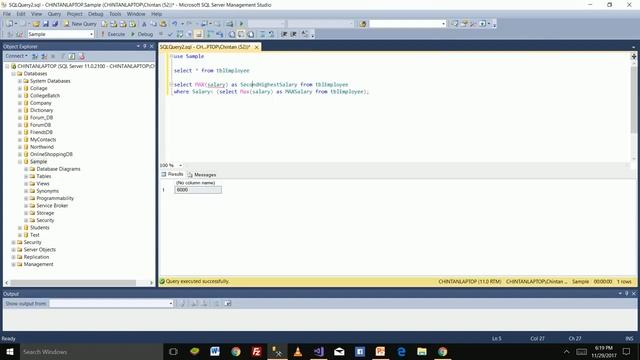
Task: Toggle the highlighted IntelliSense Enabled icon
Action: point(198,34)
